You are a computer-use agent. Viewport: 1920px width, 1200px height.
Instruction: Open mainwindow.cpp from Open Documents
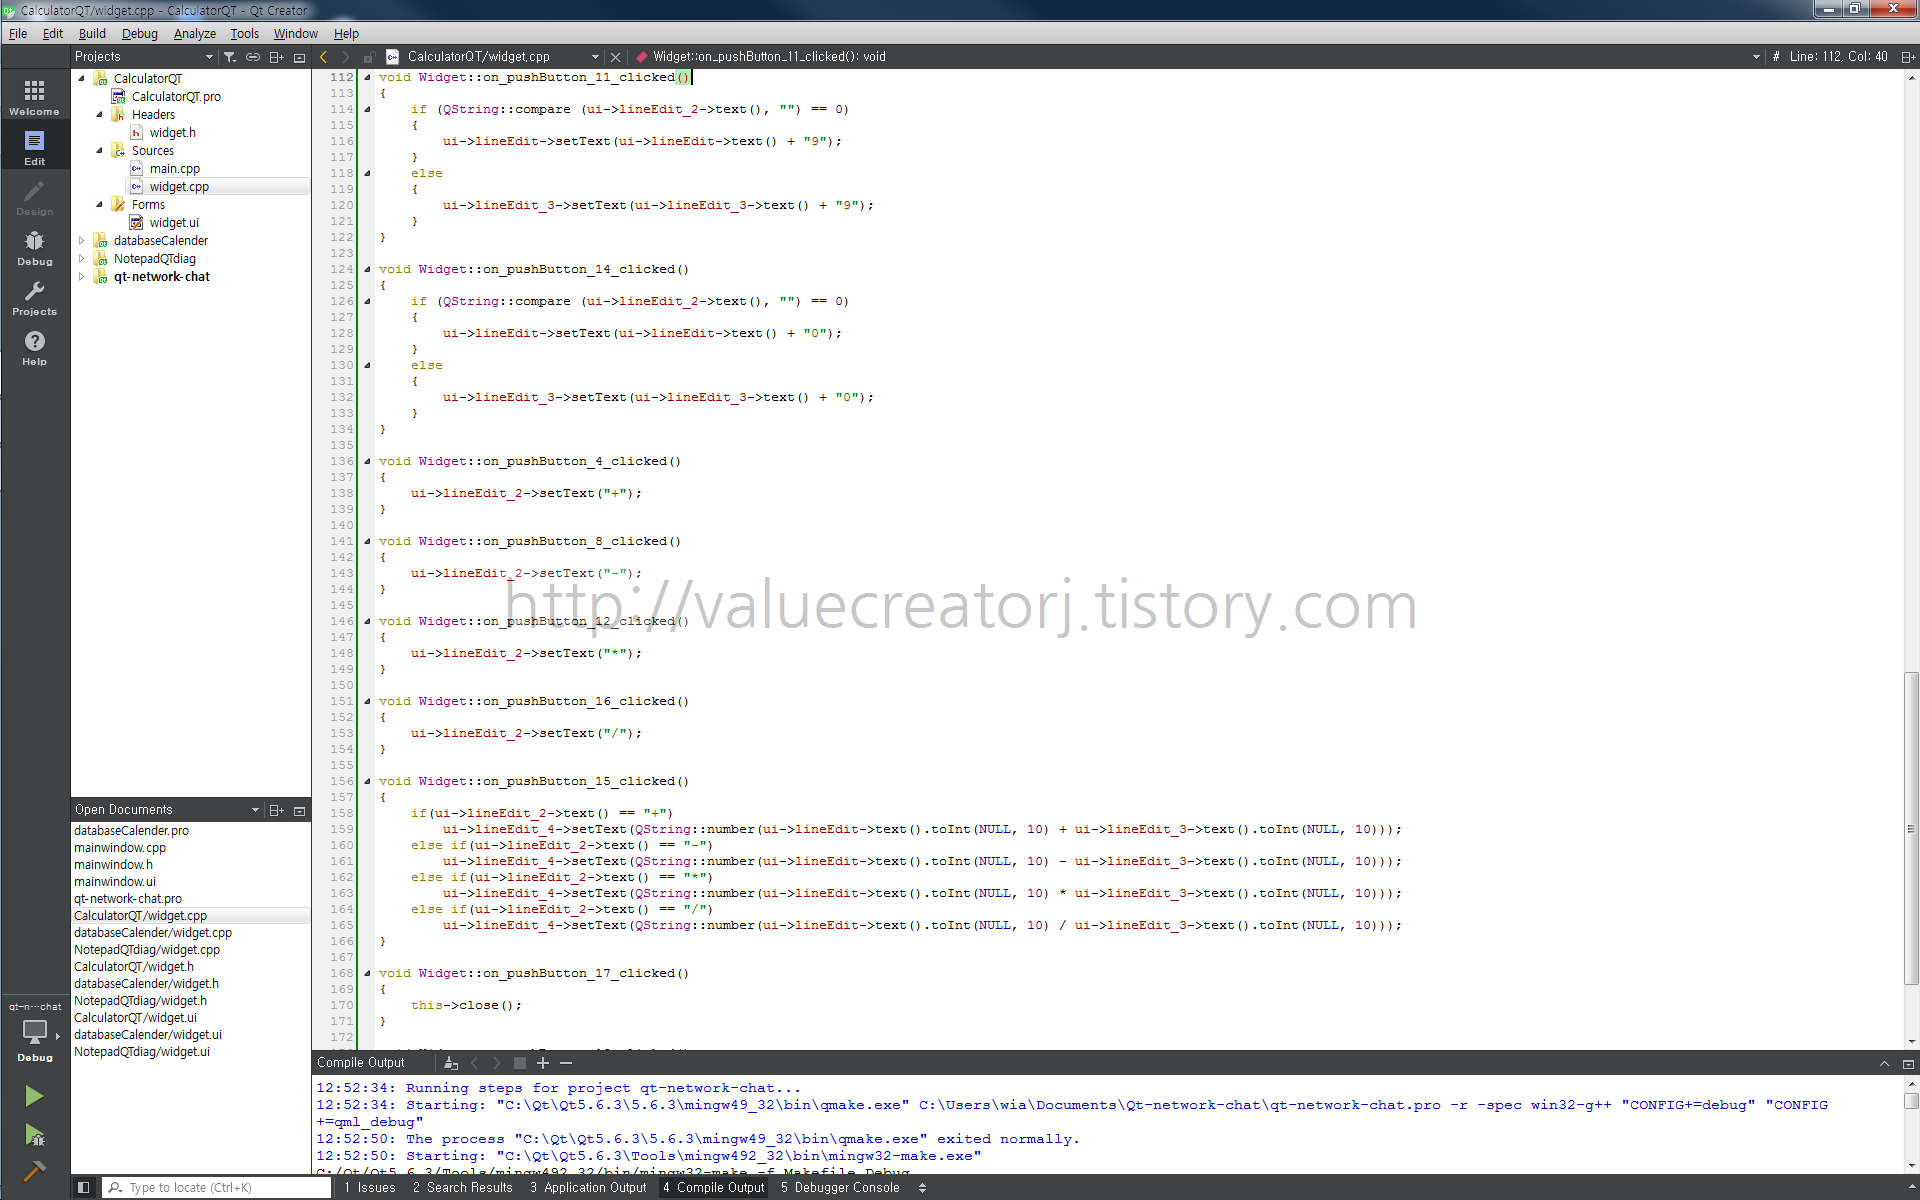pyautogui.click(x=120, y=848)
